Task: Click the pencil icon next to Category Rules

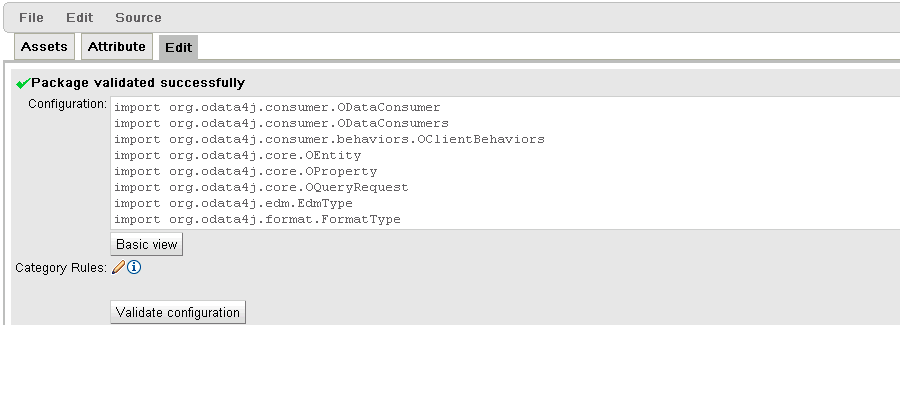Action: (x=118, y=267)
